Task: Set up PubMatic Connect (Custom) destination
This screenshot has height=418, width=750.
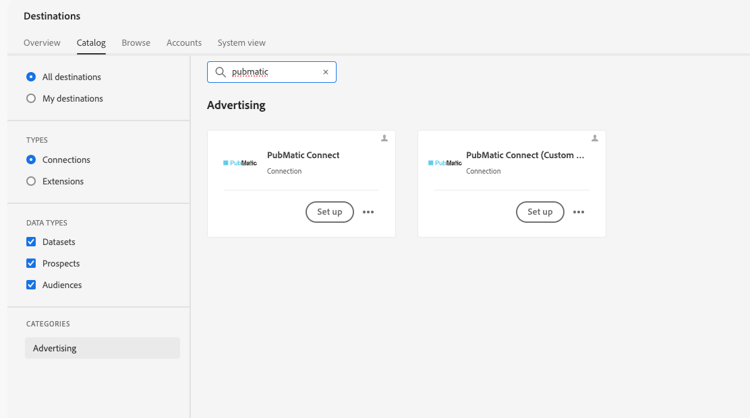Action: pos(539,212)
